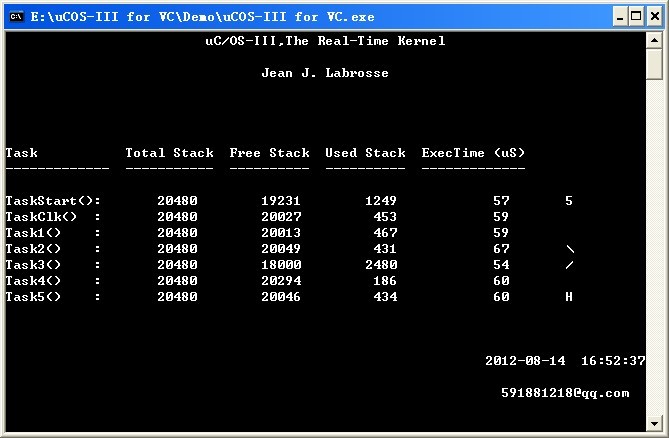Click TaskStart total stack value 20480
The width and height of the screenshot is (669, 438).
click(177, 200)
